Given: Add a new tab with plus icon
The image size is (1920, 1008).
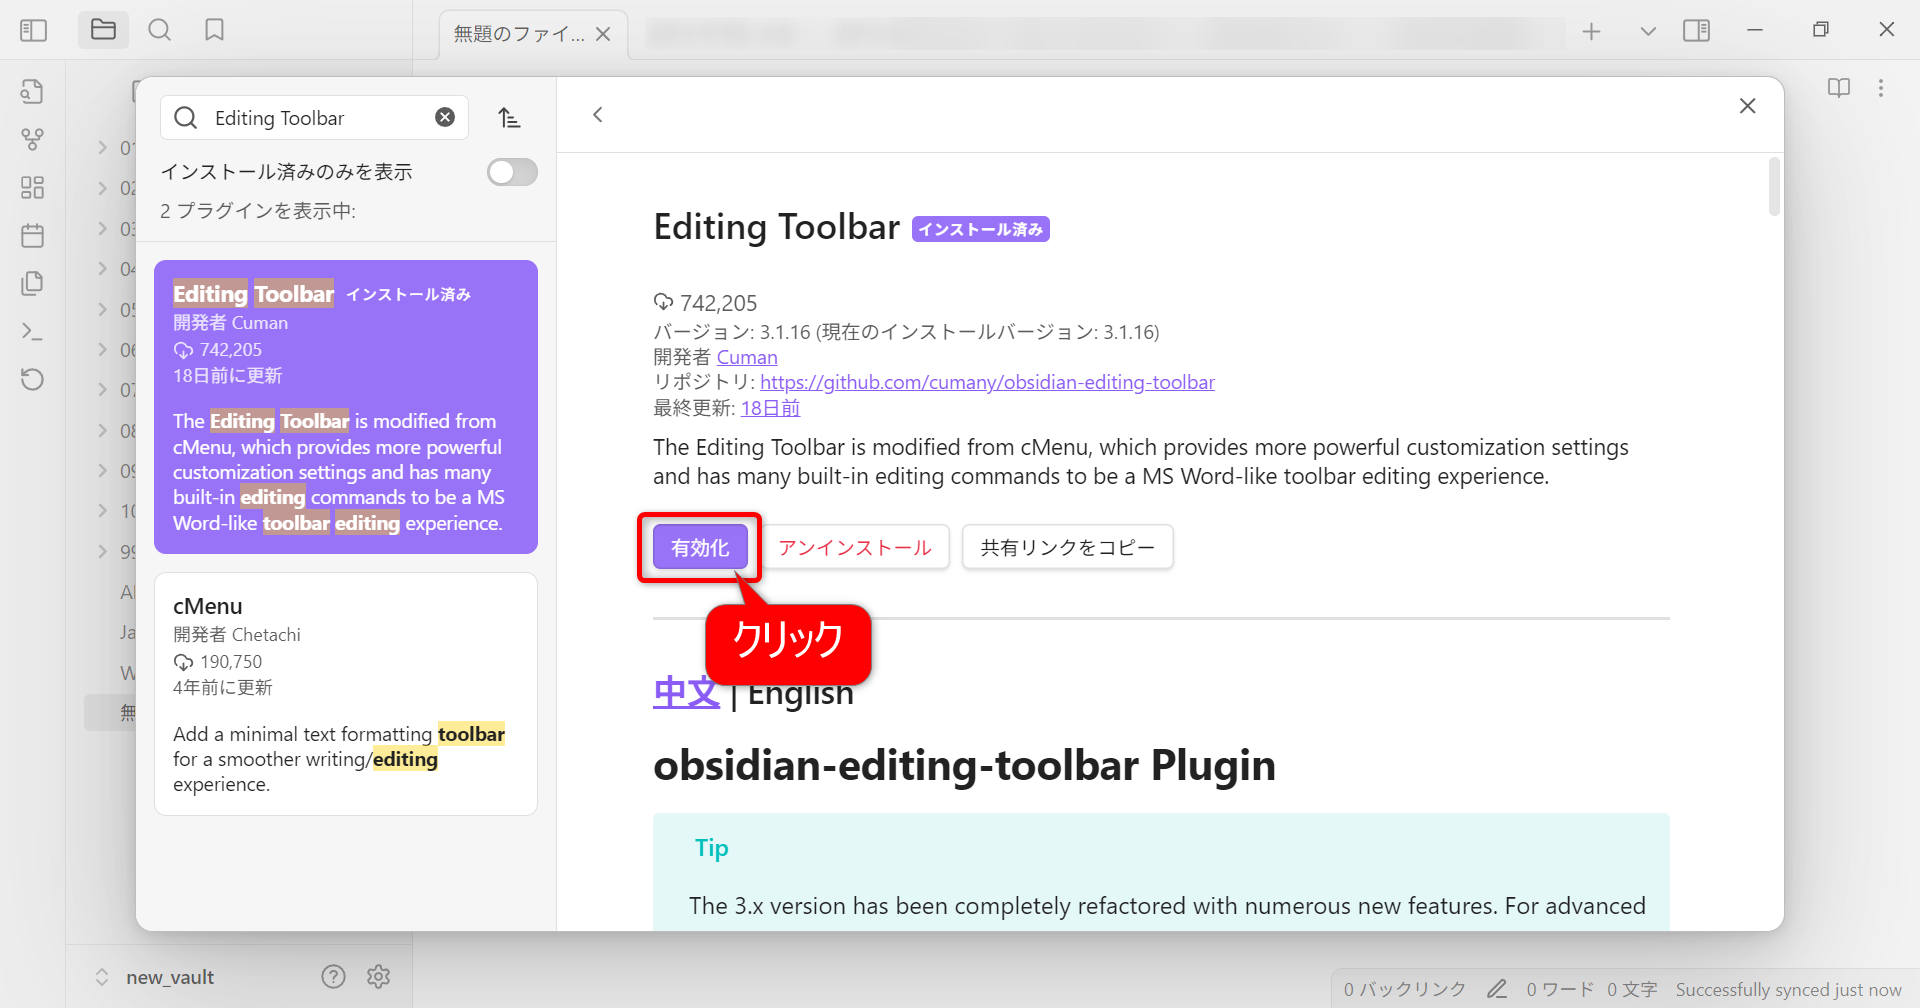Looking at the screenshot, I should [1591, 31].
